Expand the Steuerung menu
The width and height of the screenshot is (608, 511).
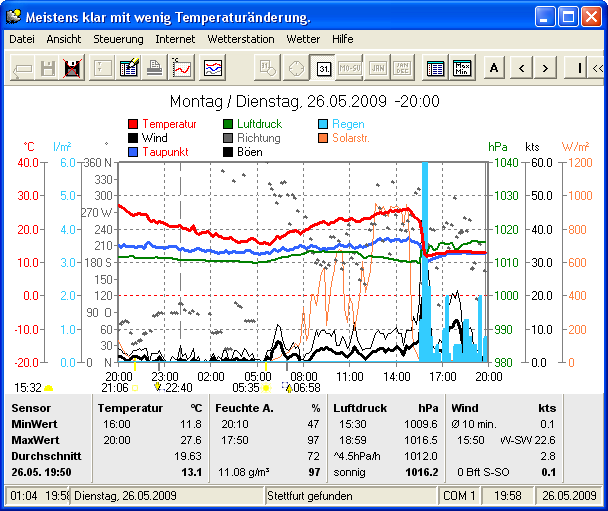pos(118,39)
